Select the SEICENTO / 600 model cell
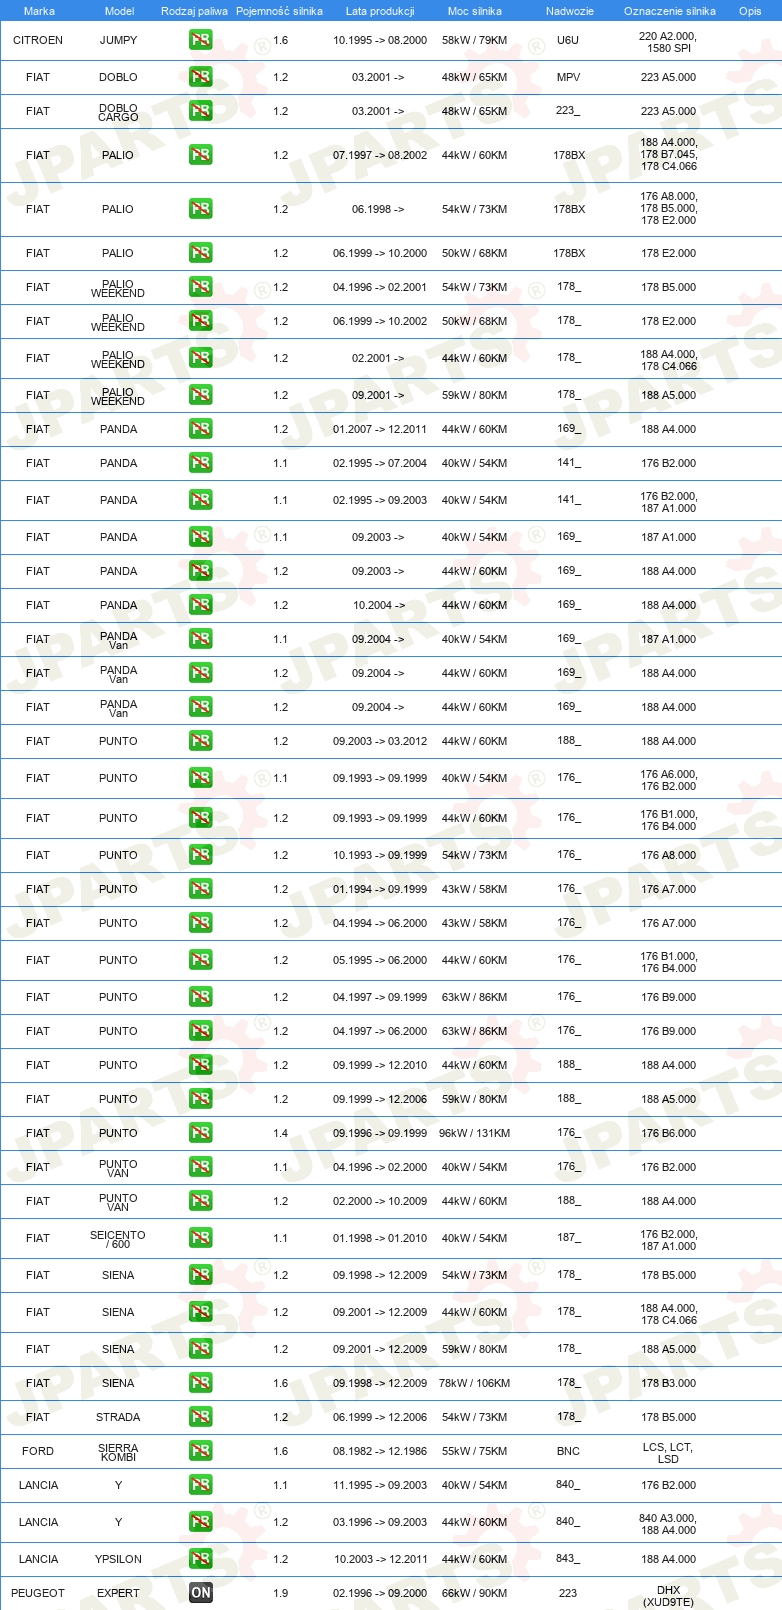 [118, 1239]
